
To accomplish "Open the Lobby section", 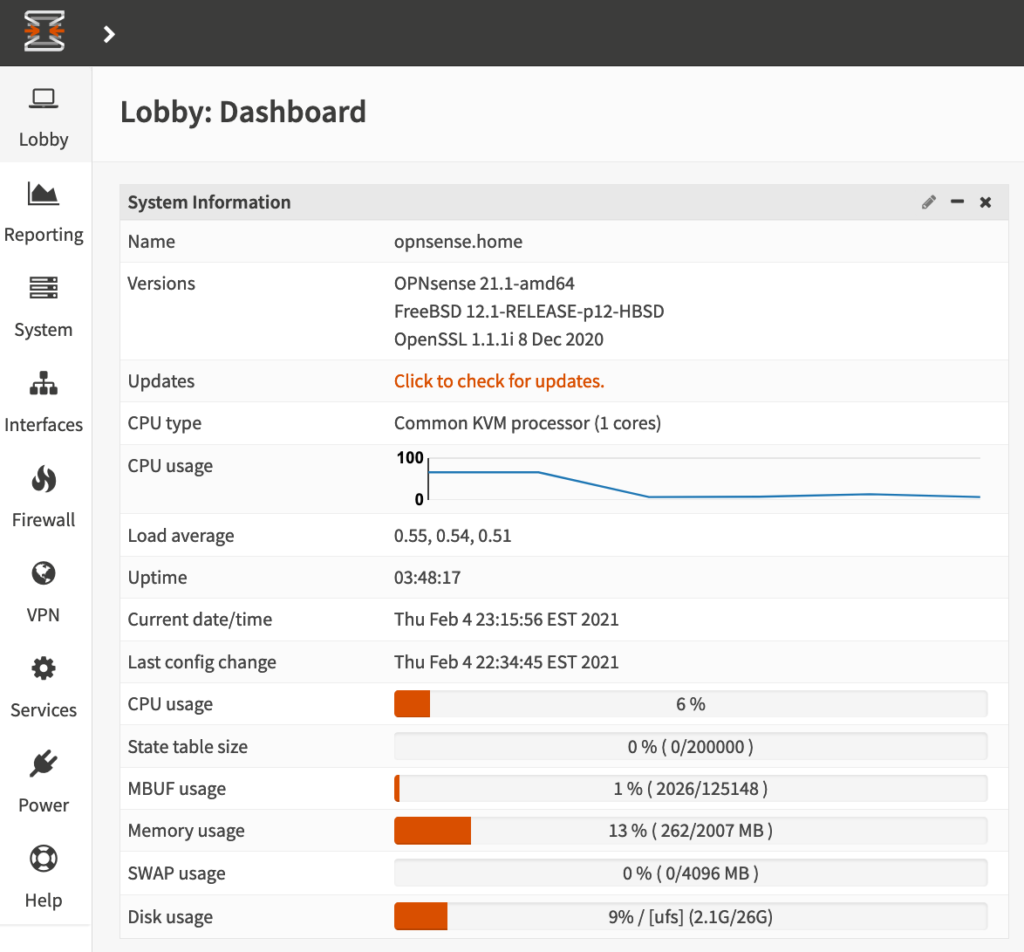I will click(44, 117).
